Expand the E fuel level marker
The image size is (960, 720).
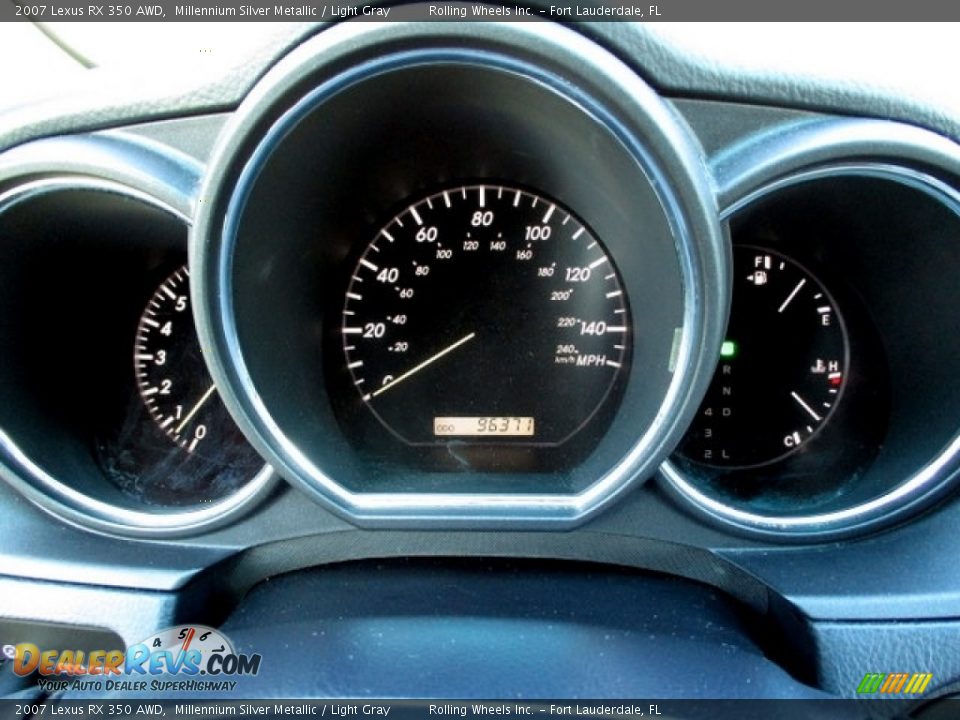pos(826,319)
